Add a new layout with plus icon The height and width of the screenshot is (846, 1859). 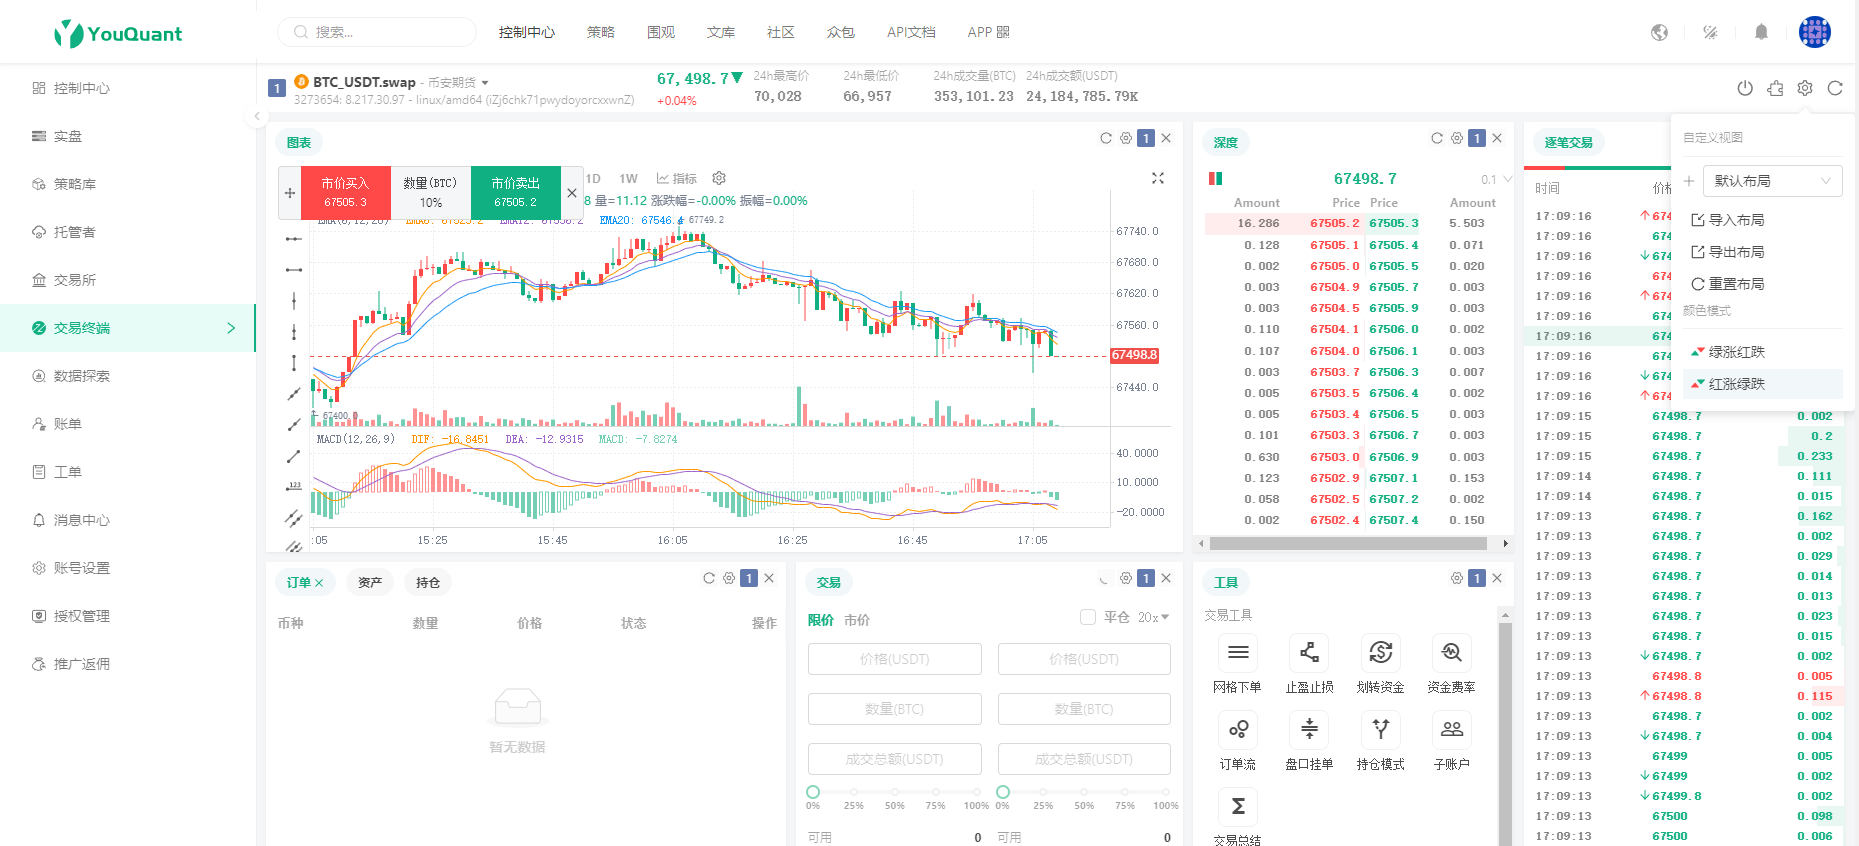(1689, 181)
